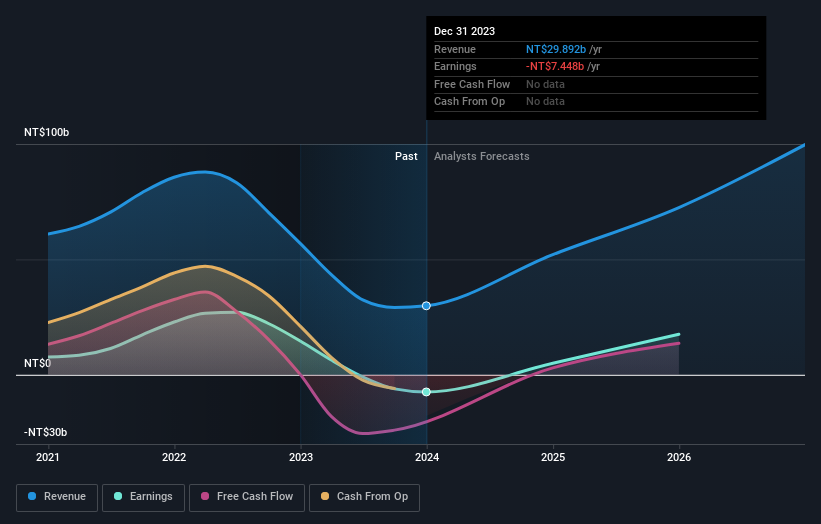
Task: Select the 2021 x-axis label
Action: (48, 458)
